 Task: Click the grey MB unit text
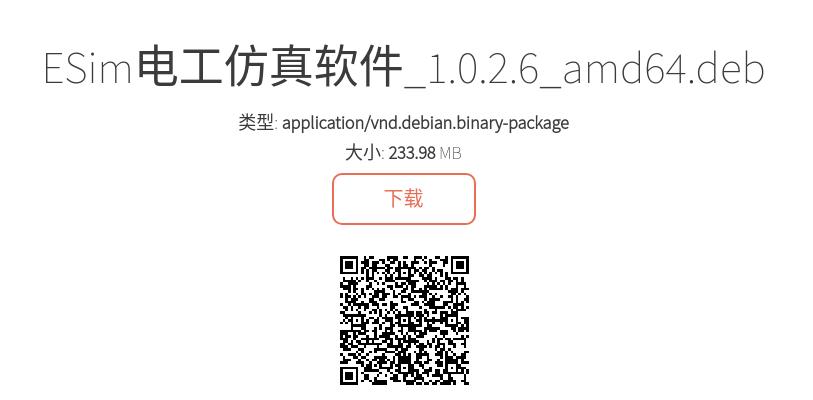tap(450, 154)
